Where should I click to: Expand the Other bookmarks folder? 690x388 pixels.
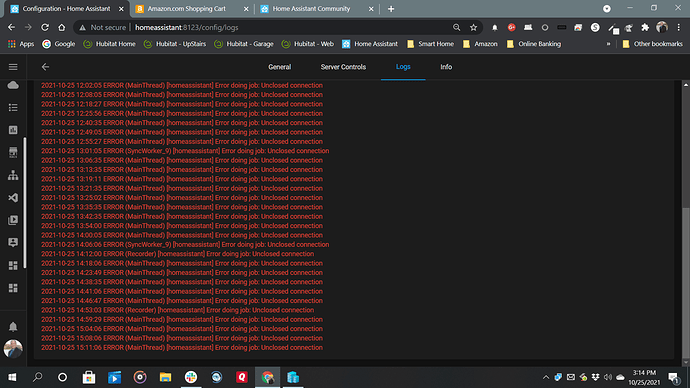click(x=652, y=44)
